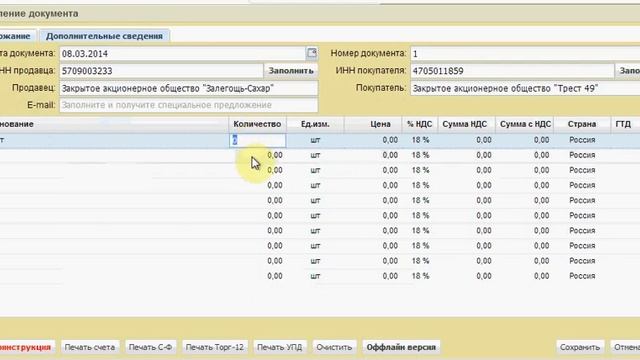Edit the Номер документа field
The image size is (640, 360).
pos(525,53)
